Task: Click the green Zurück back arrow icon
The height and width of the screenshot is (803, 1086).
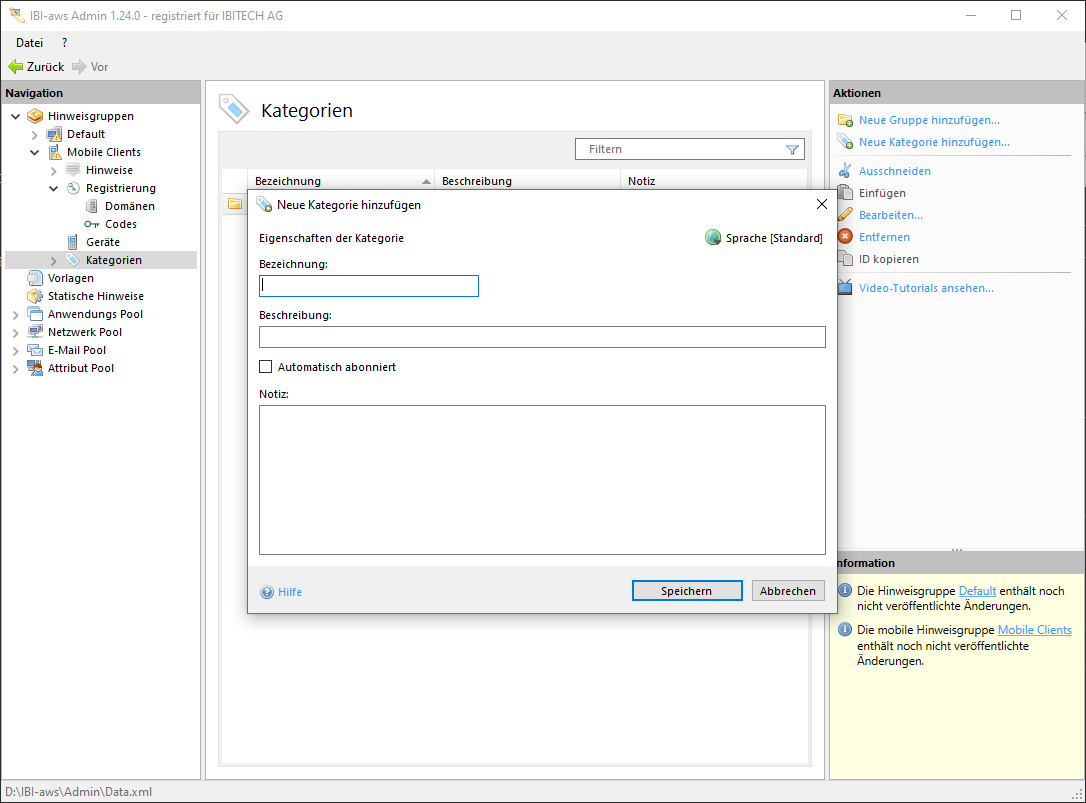Action: 15,67
